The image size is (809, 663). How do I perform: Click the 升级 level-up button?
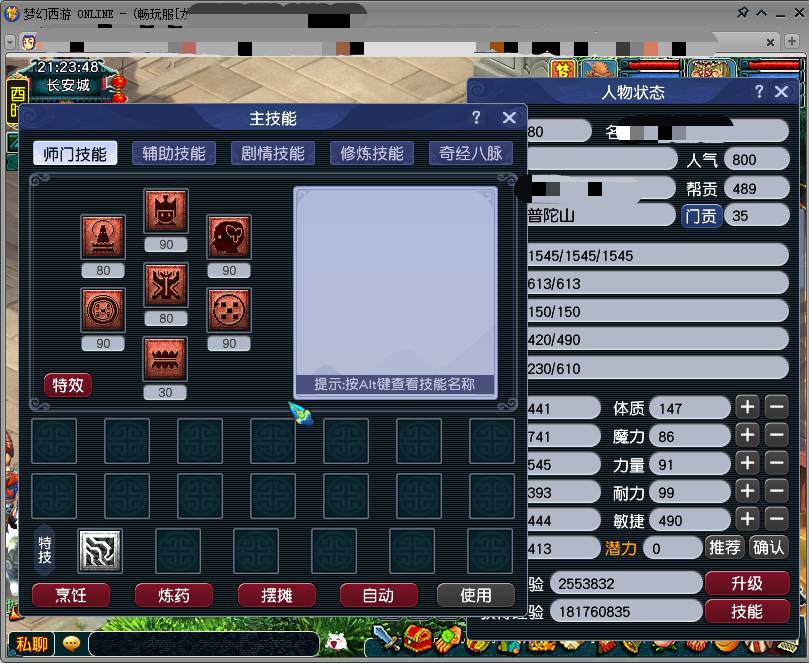click(747, 583)
